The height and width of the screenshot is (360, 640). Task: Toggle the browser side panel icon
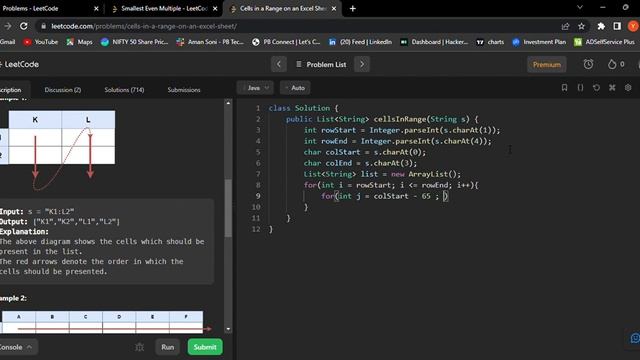617,26
